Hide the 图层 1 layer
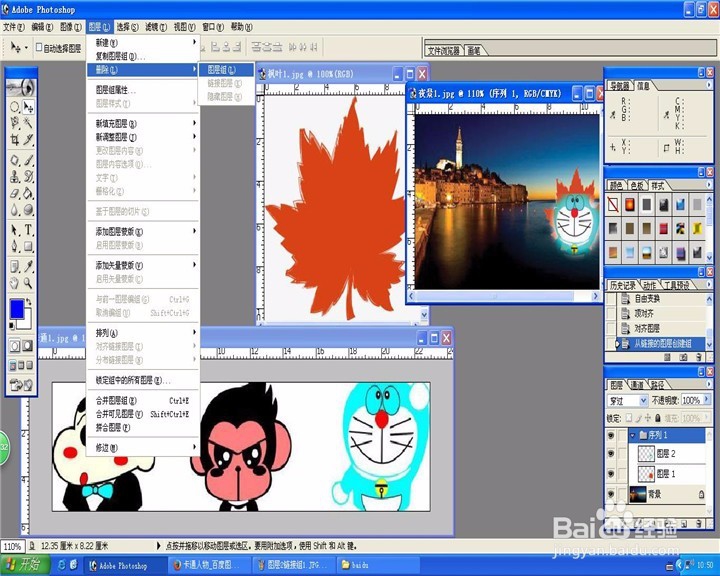 [611, 474]
